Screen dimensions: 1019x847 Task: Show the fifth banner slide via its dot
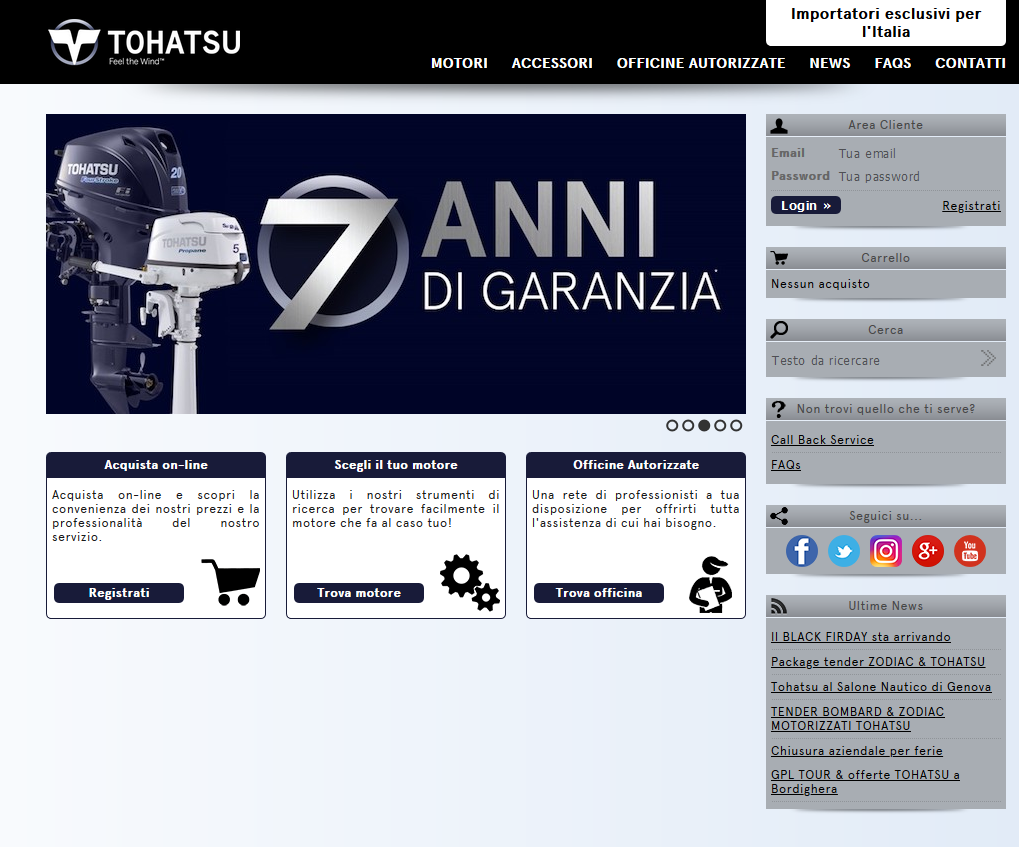point(736,425)
